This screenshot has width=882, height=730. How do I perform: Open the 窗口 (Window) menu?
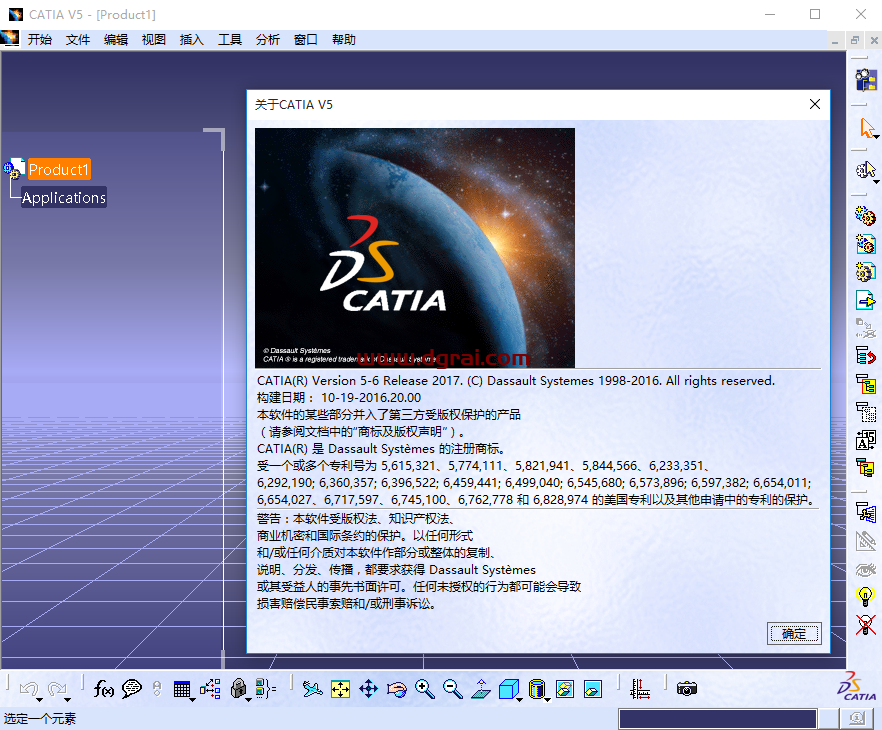[305, 39]
